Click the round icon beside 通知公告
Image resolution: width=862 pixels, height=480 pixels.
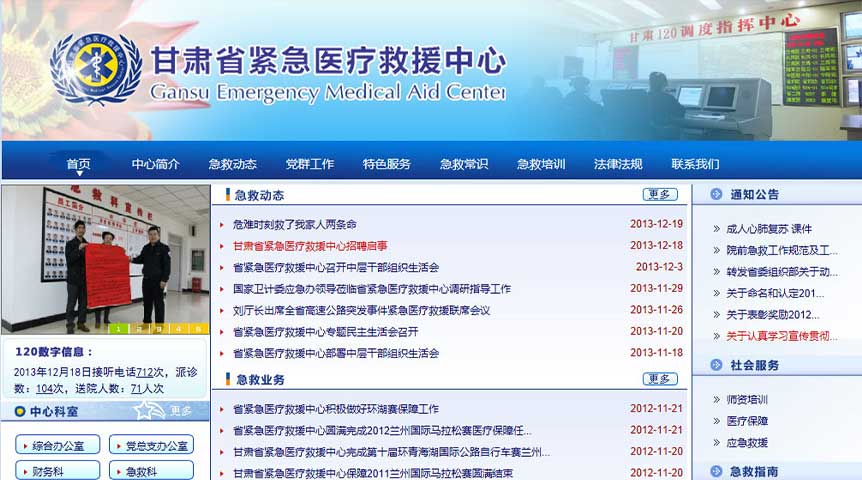pos(716,194)
